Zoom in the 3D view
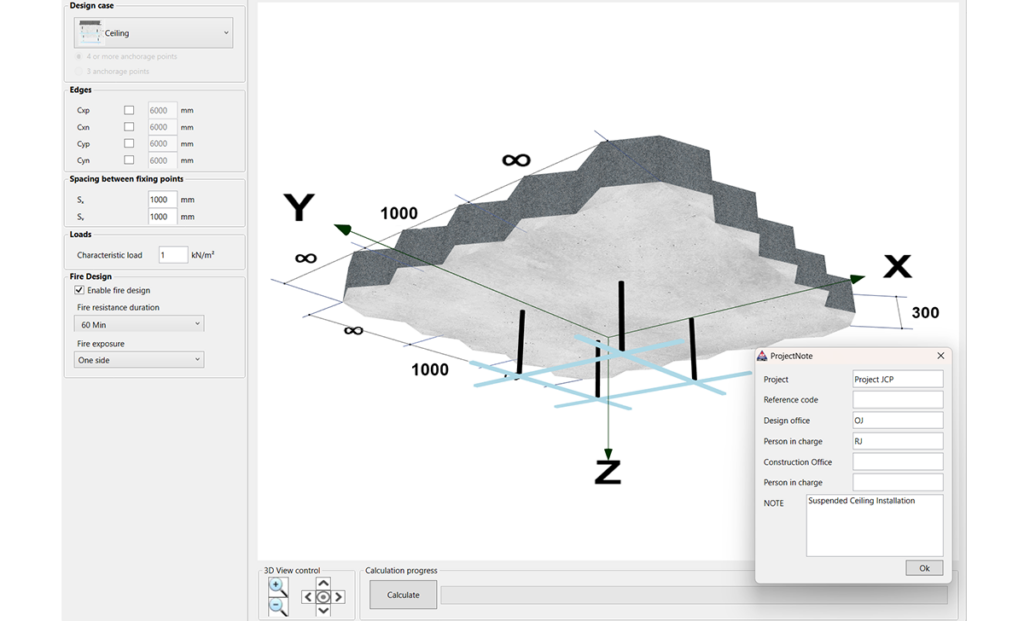 point(277,586)
